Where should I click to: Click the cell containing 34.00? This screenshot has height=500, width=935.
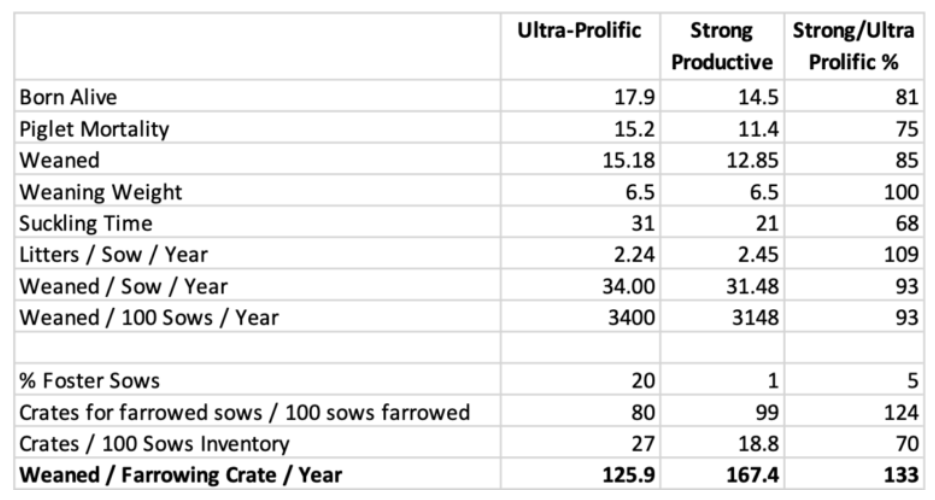pos(629,287)
